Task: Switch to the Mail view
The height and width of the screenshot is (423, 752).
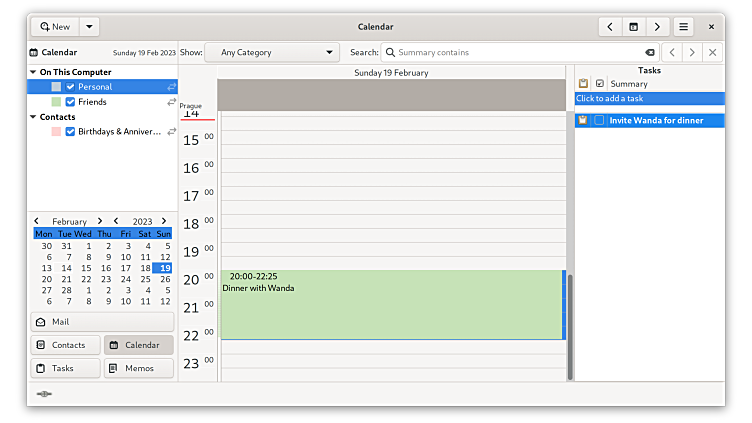Action: (x=101, y=322)
